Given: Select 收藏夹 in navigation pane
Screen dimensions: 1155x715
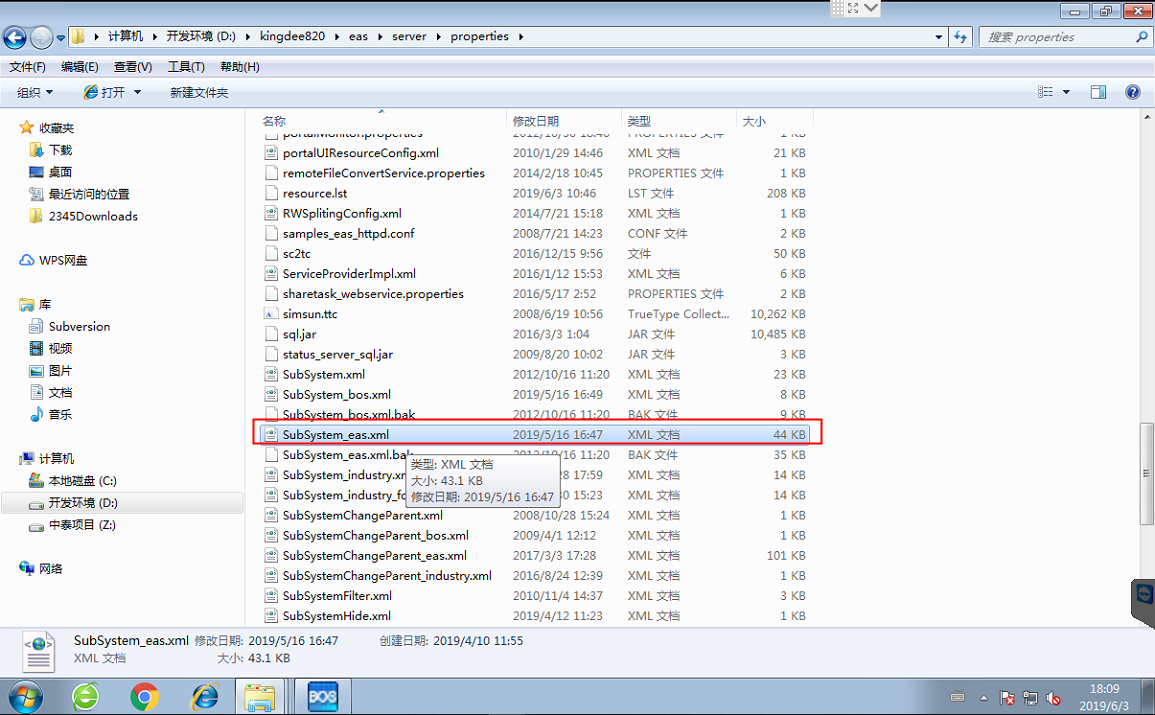Looking at the screenshot, I should [47, 128].
